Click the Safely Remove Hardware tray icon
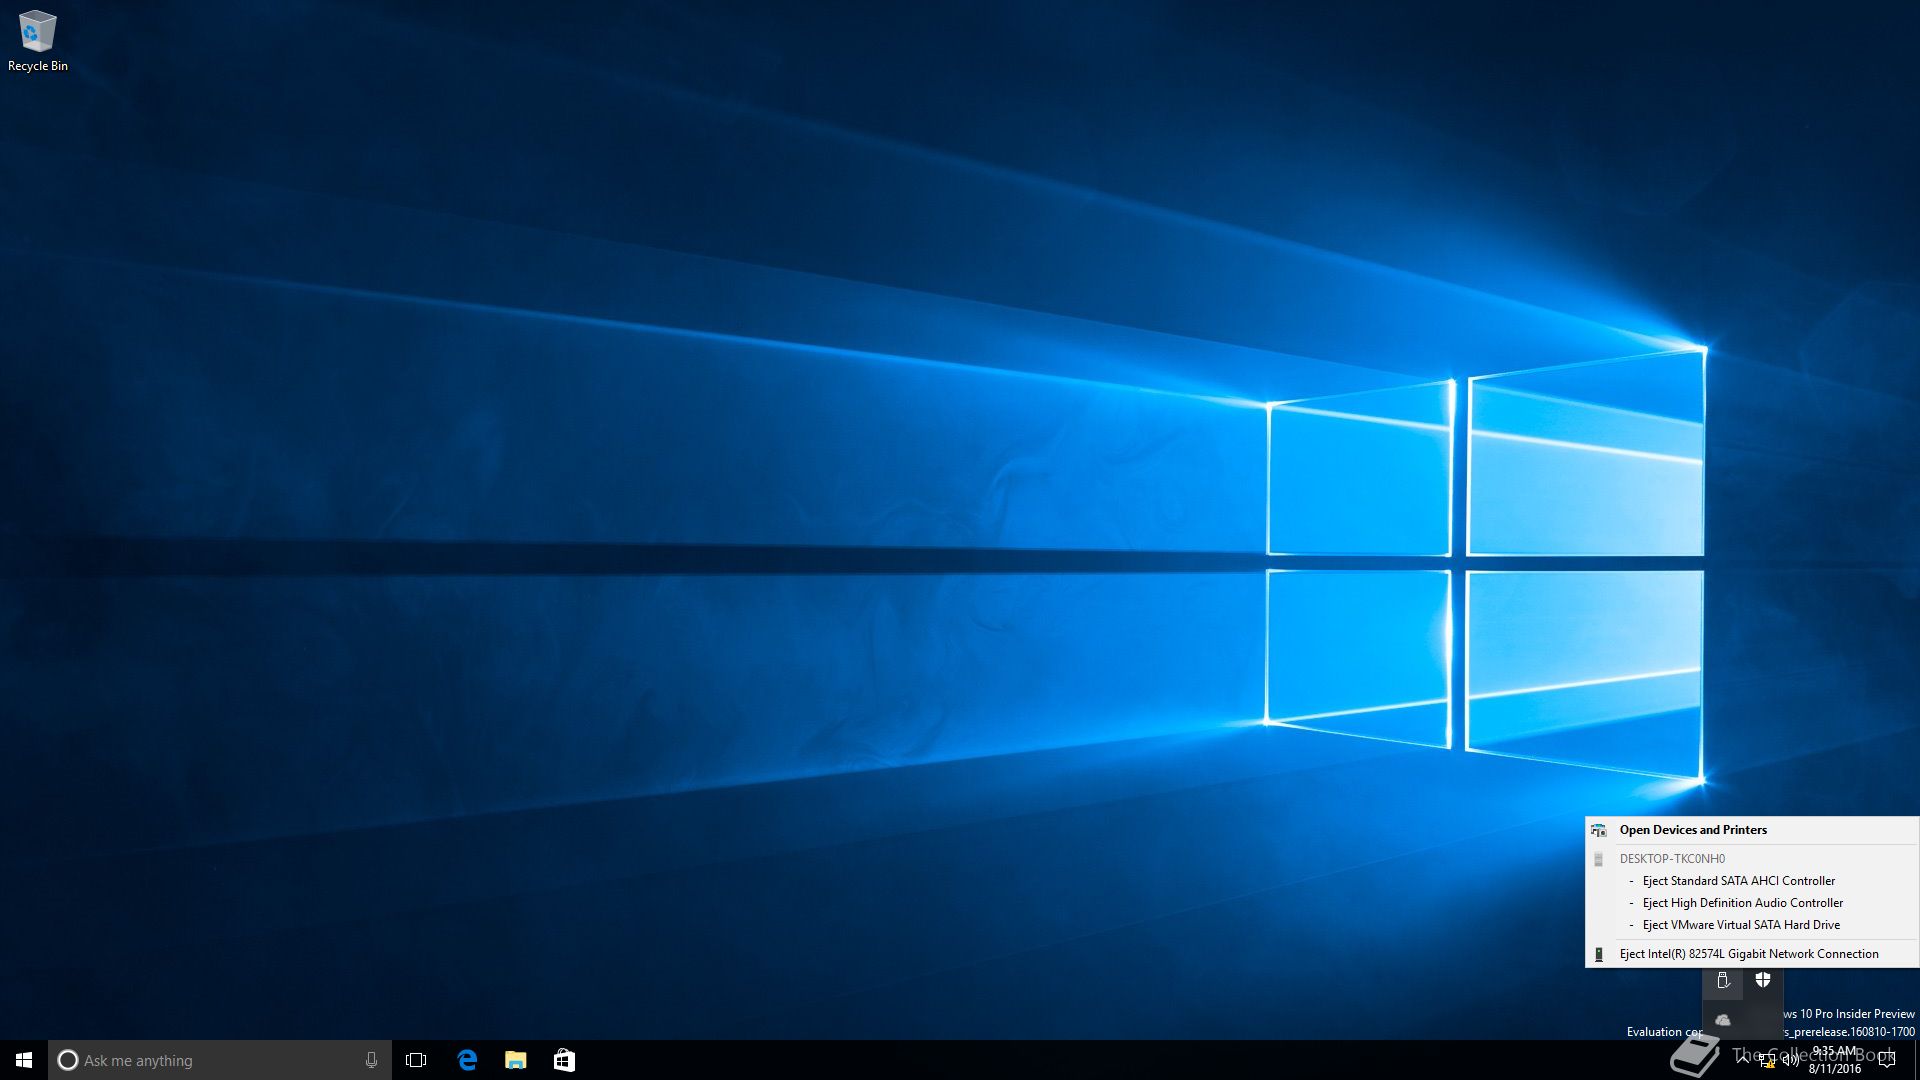The height and width of the screenshot is (1080, 1920). (x=1723, y=981)
